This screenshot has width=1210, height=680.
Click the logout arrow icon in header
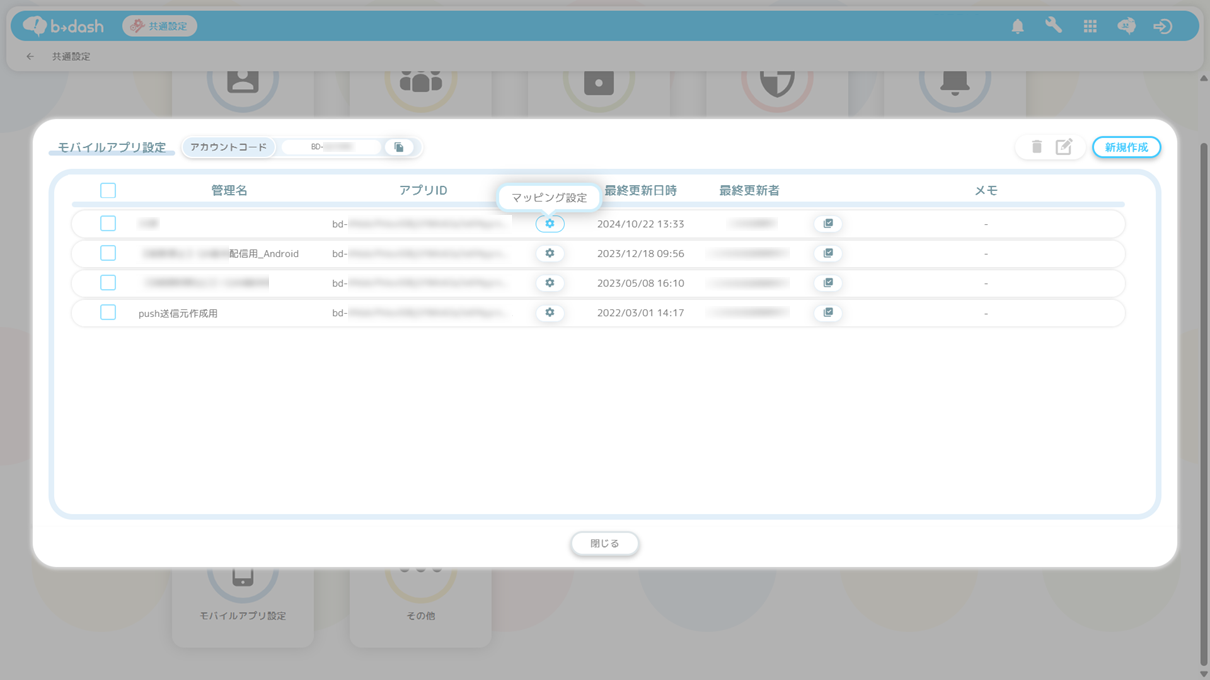click(x=1162, y=27)
